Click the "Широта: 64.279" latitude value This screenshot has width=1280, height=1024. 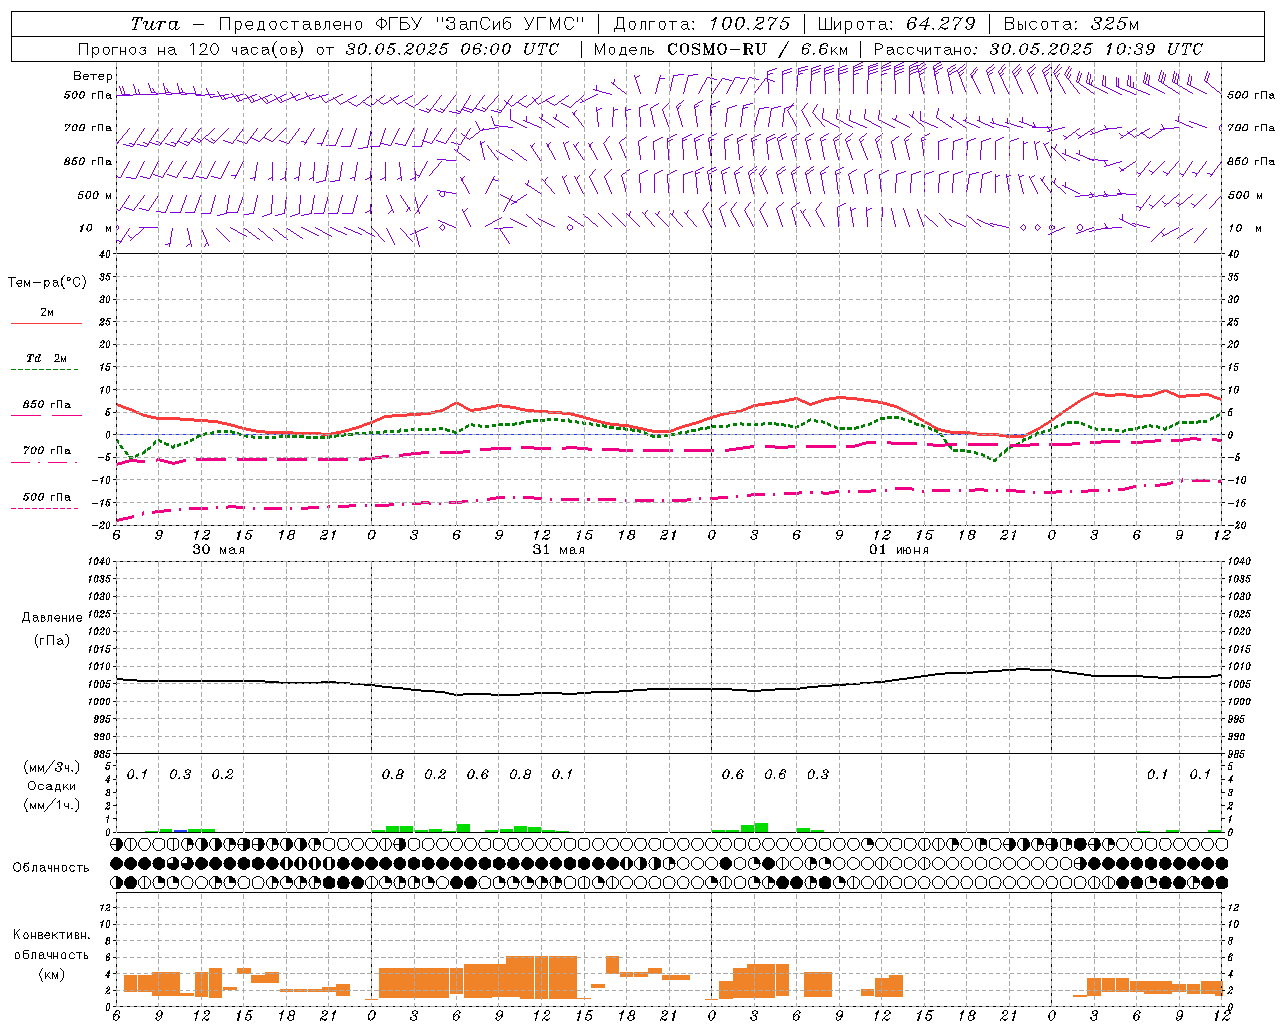pyautogui.click(x=896, y=24)
